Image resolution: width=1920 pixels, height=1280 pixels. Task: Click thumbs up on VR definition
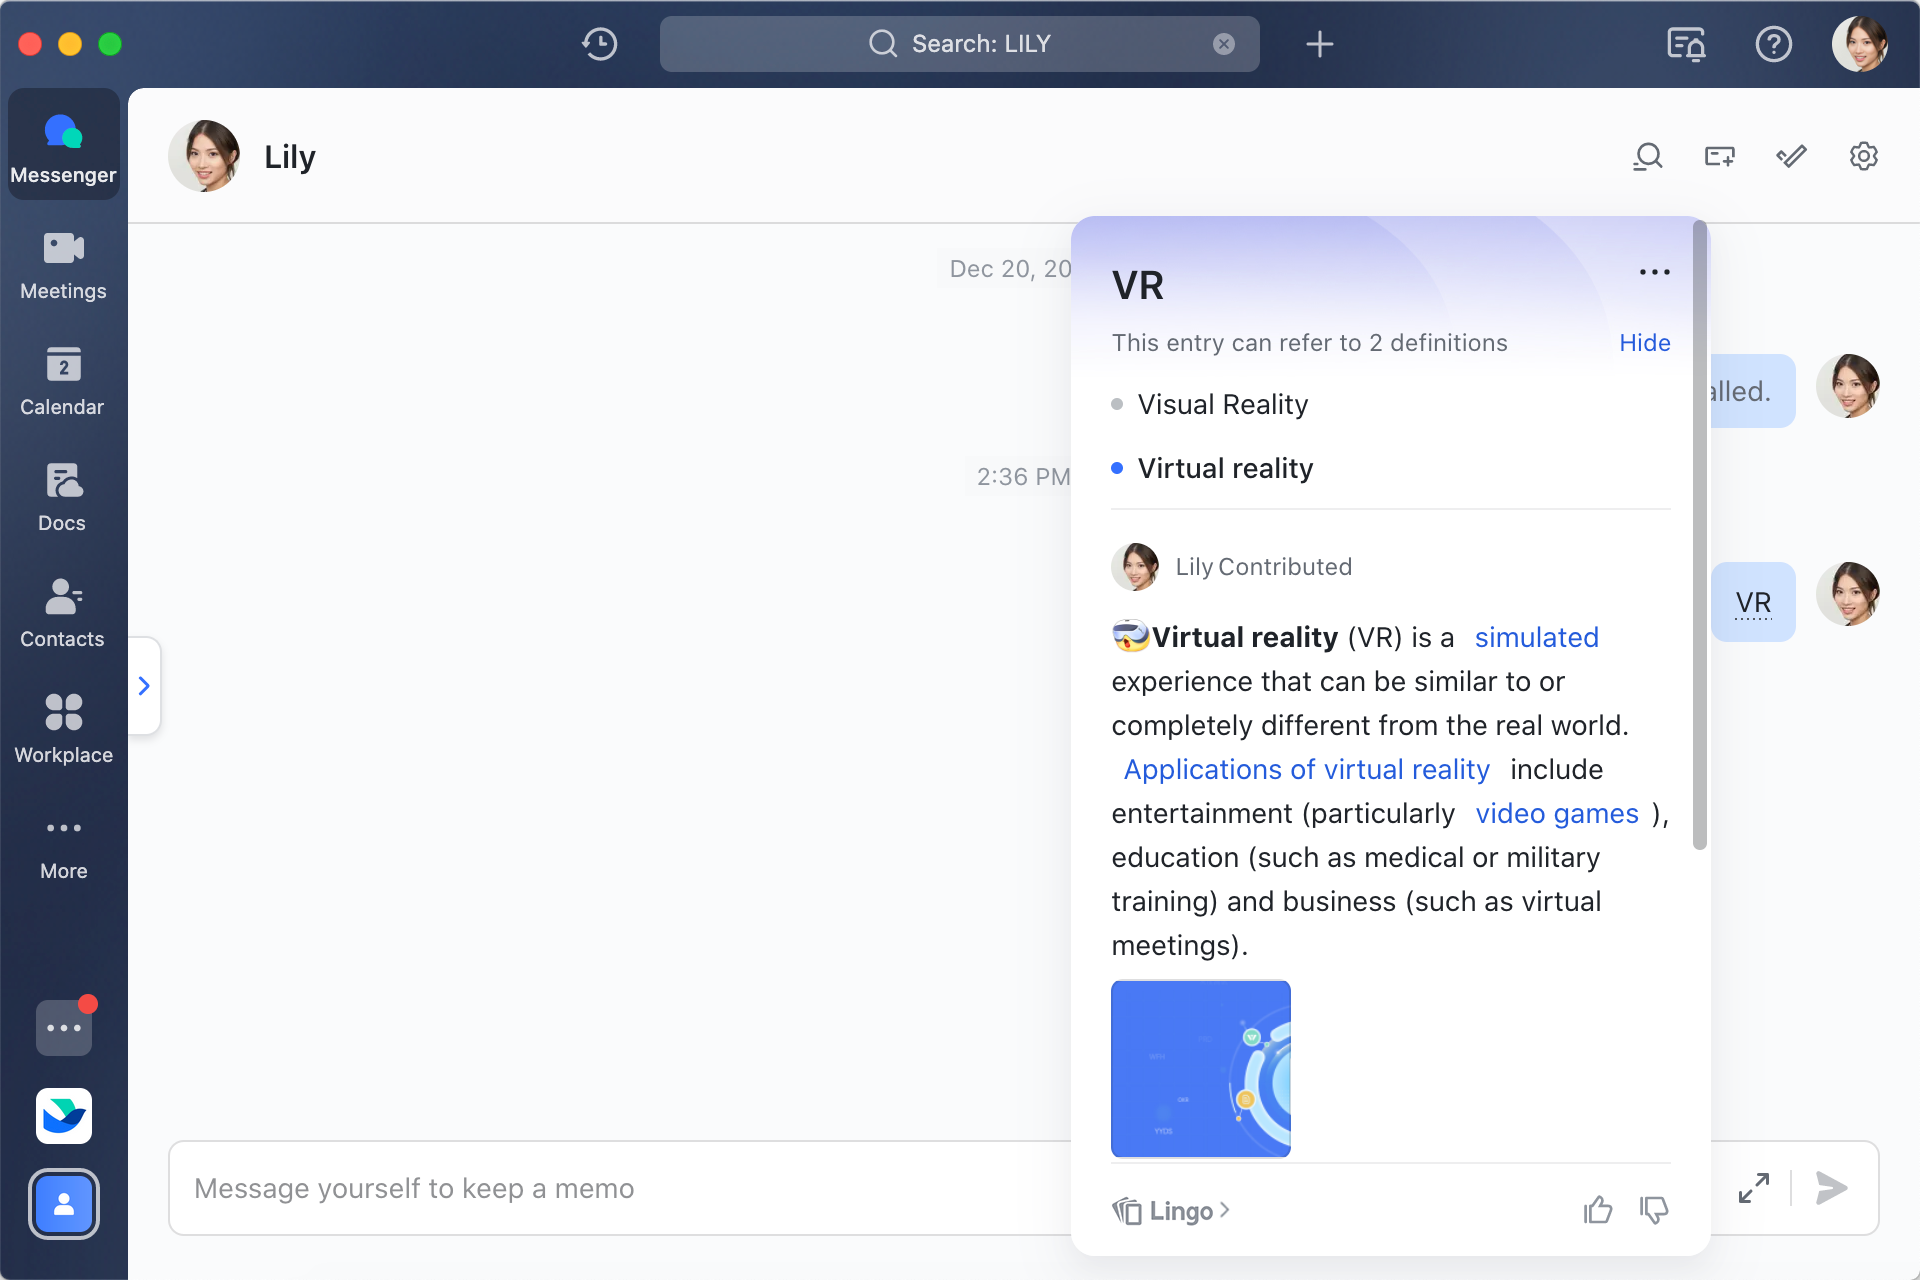(1598, 1210)
